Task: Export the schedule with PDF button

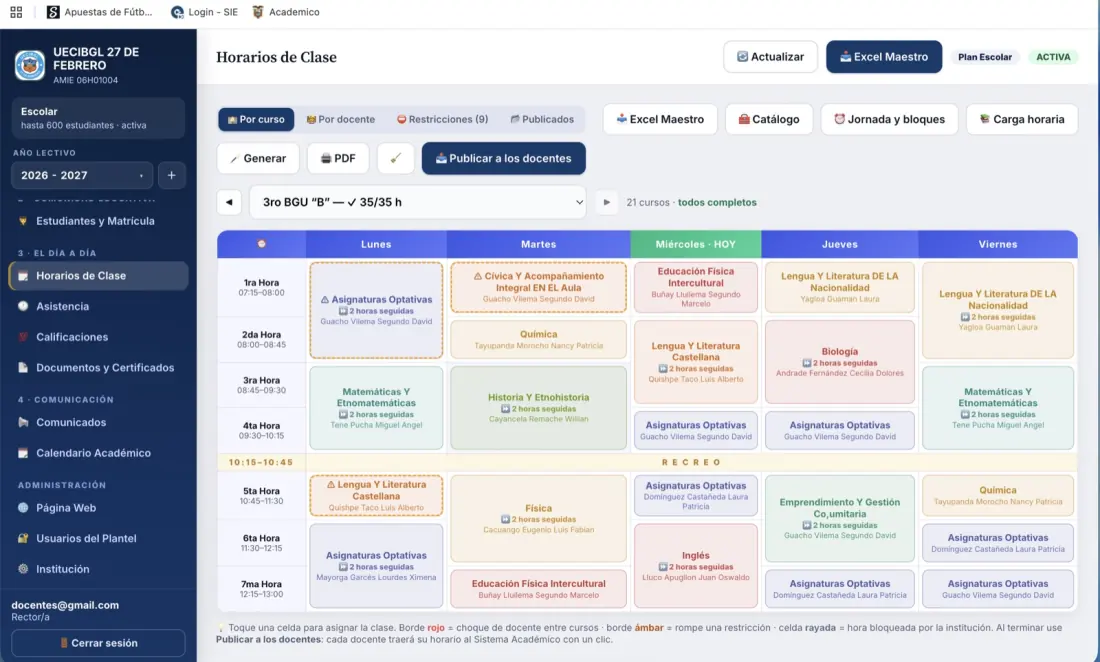Action: 338,158
